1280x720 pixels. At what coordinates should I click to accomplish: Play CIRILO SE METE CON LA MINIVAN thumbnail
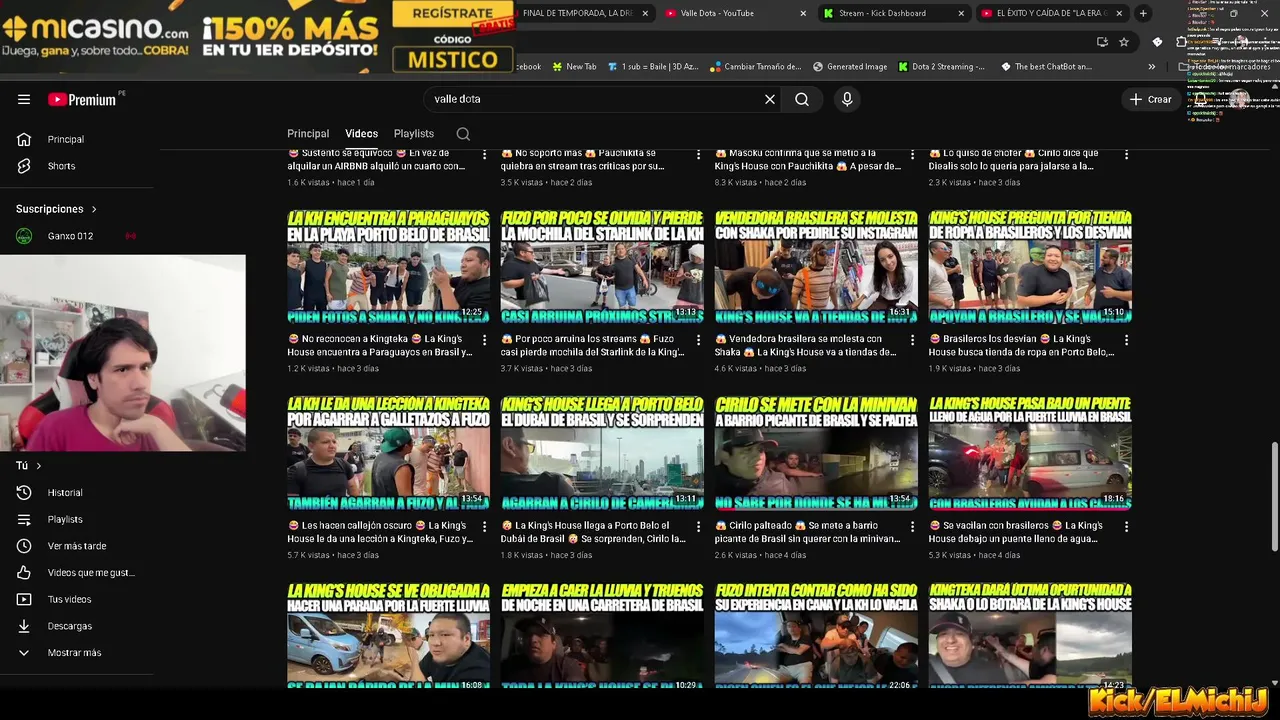tap(816, 453)
